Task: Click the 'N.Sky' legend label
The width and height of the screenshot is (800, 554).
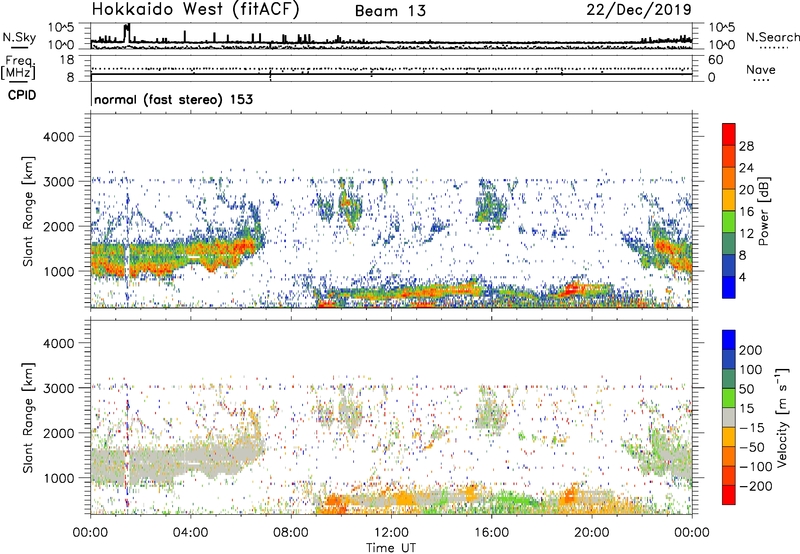Action: coord(19,37)
